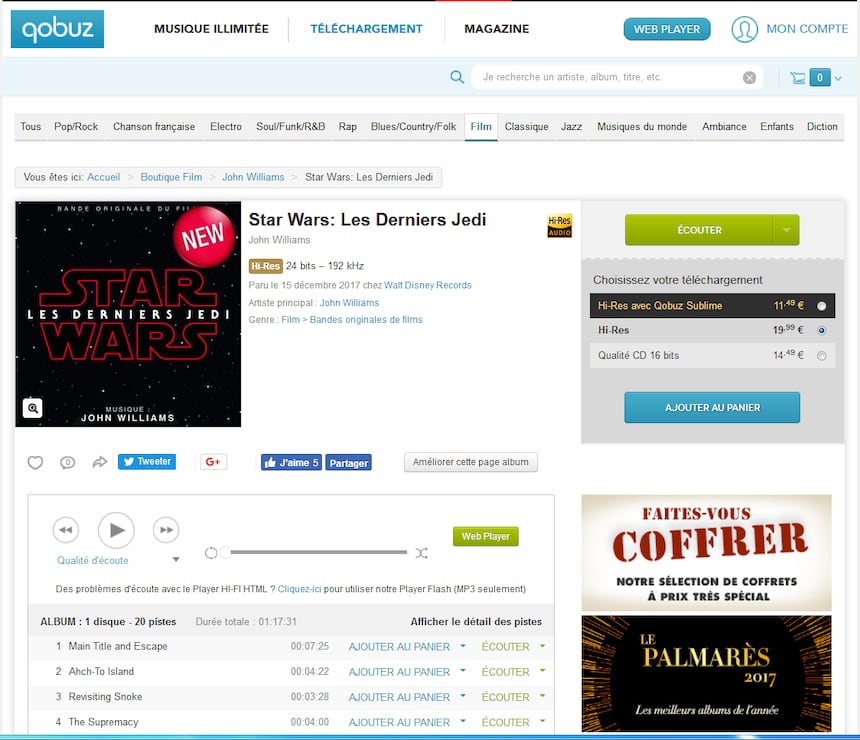
Task: Click the Tweeter button
Action: (x=147, y=462)
